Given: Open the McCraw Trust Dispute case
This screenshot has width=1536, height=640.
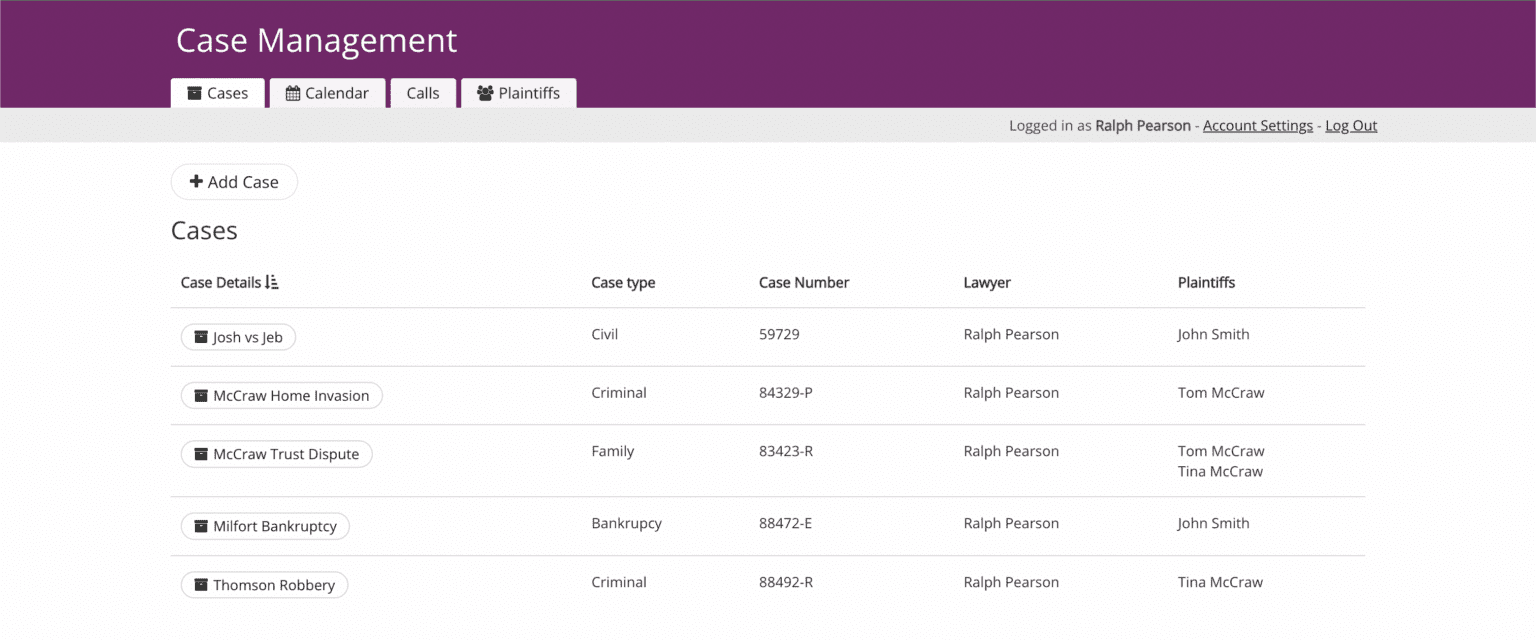Looking at the screenshot, I should coord(276,454).
